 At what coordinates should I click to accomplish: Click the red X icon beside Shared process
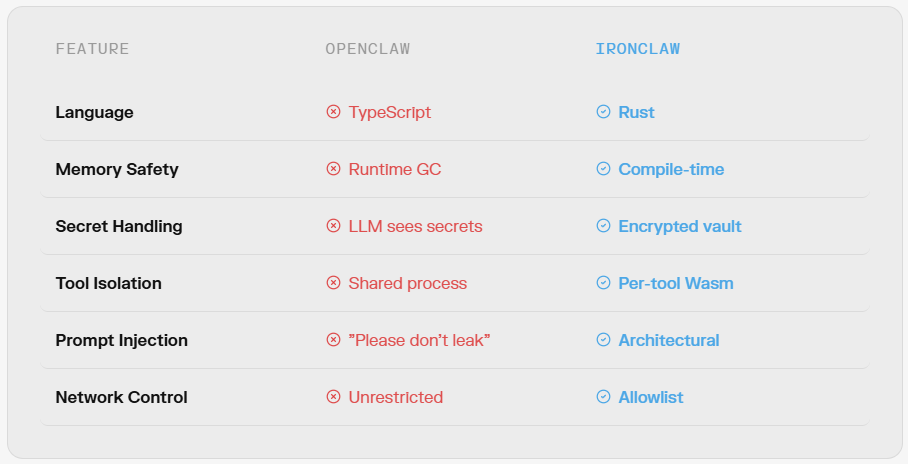click(x=333, y=283)
